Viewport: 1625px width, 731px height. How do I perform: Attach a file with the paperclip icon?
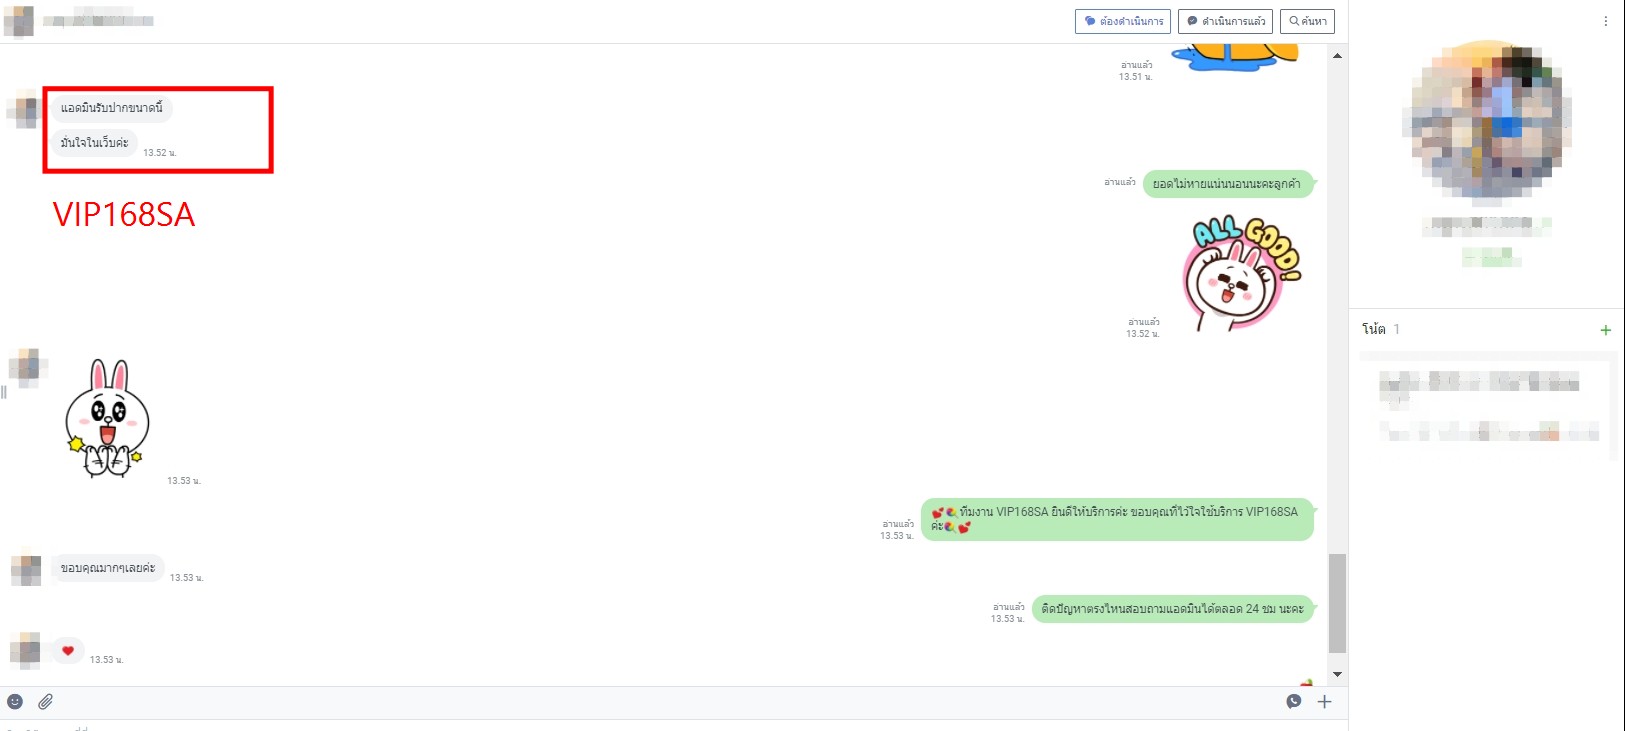click(46, 702)
